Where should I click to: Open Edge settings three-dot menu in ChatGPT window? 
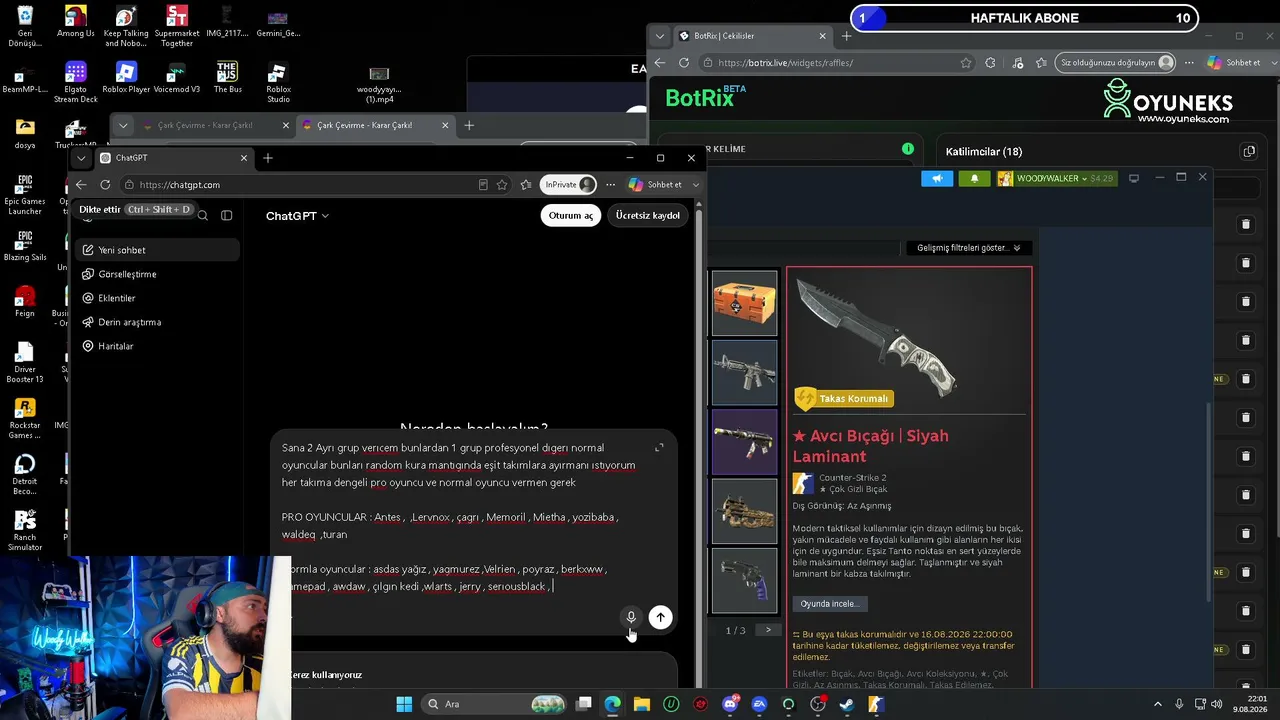[610, 185]
